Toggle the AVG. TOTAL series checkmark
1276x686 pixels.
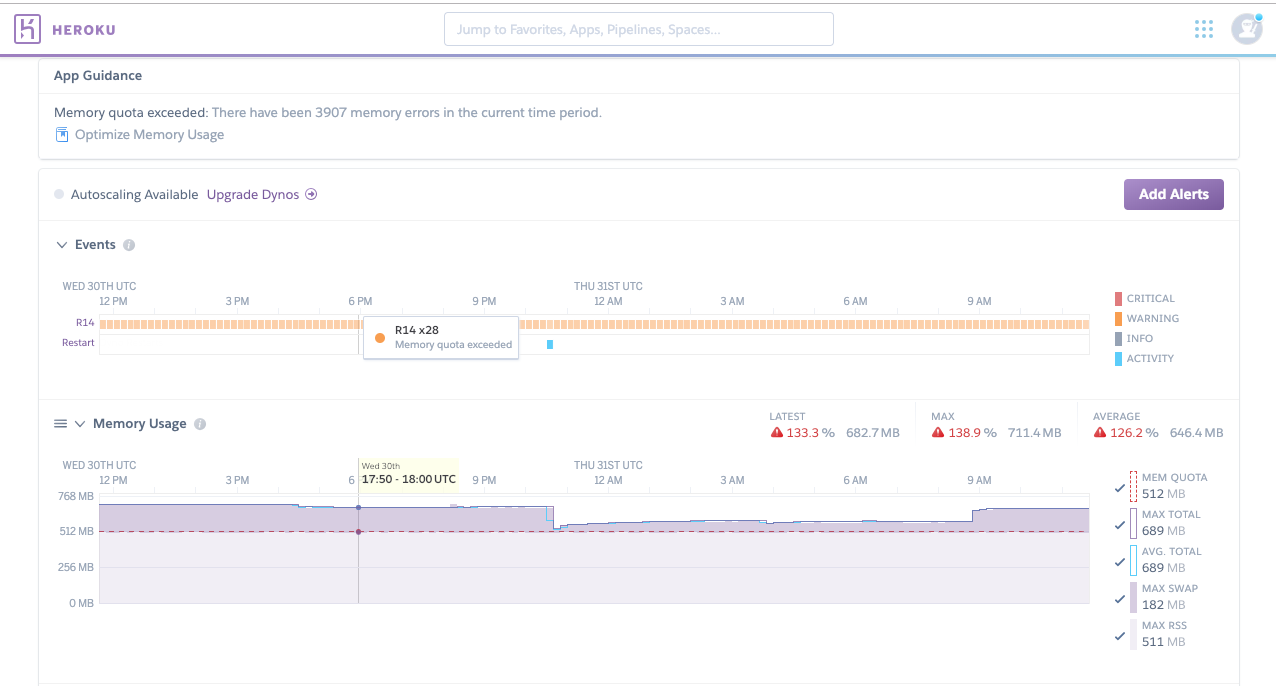(1120, 563)
